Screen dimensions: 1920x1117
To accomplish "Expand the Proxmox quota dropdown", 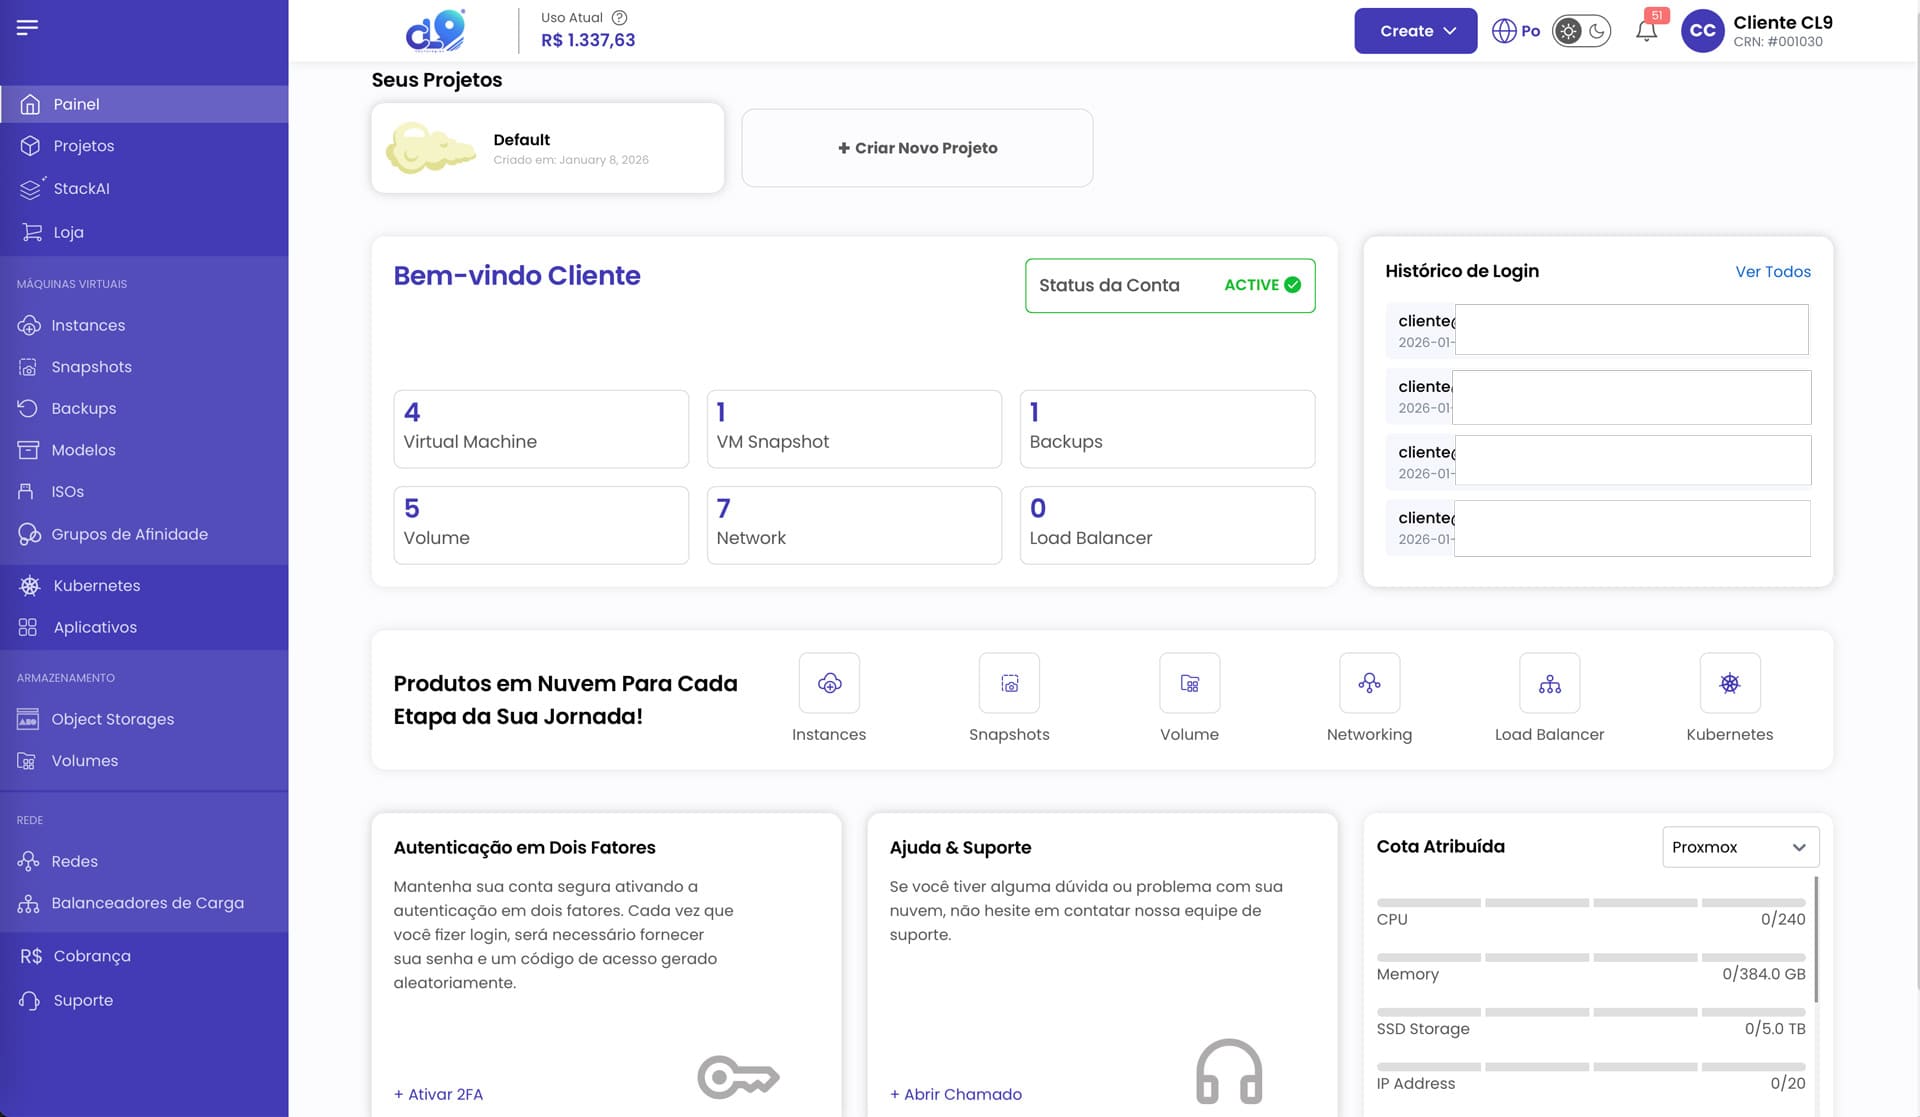I will coord(1740,847).
